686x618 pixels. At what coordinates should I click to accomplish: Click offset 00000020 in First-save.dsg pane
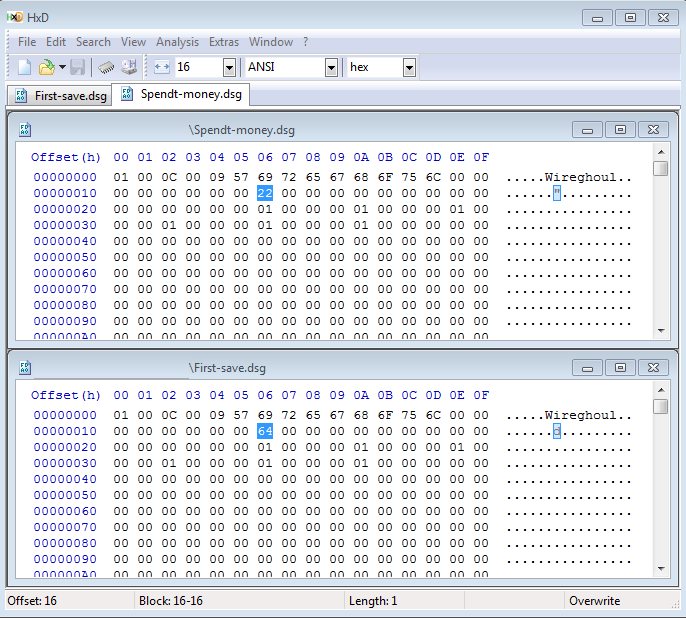(x=65, y=447)
